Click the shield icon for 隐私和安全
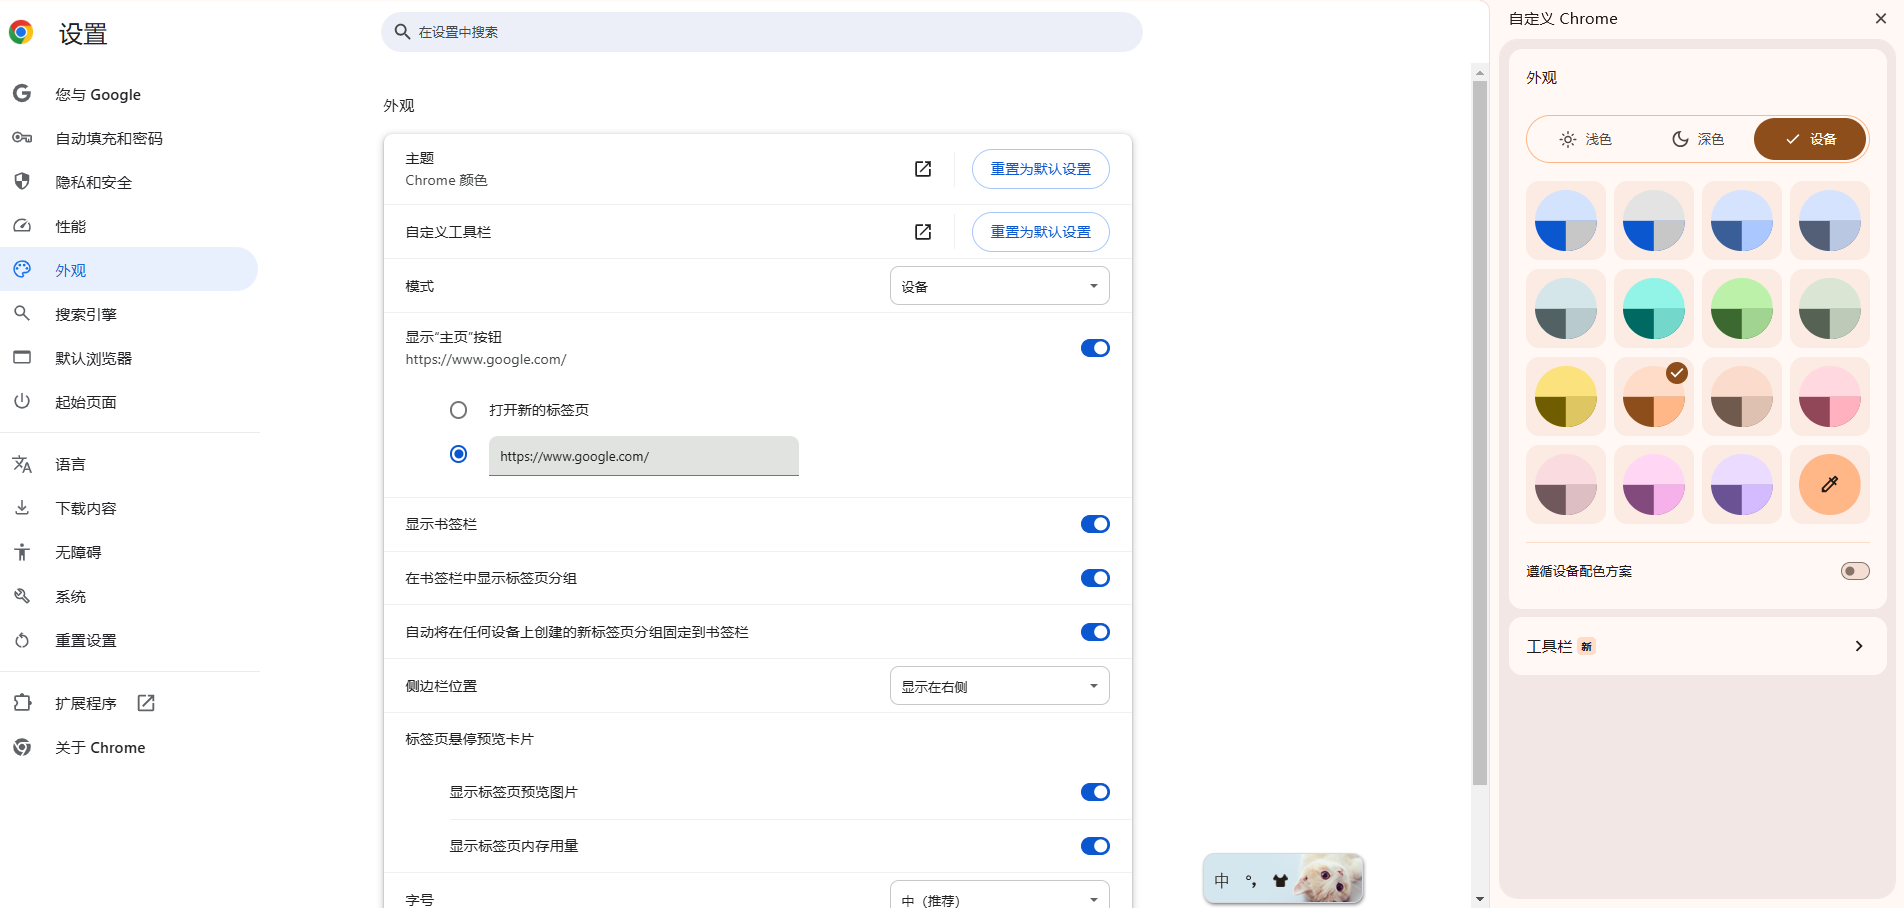This screenshot has height=908, width=1904. (x=22, y=182)
